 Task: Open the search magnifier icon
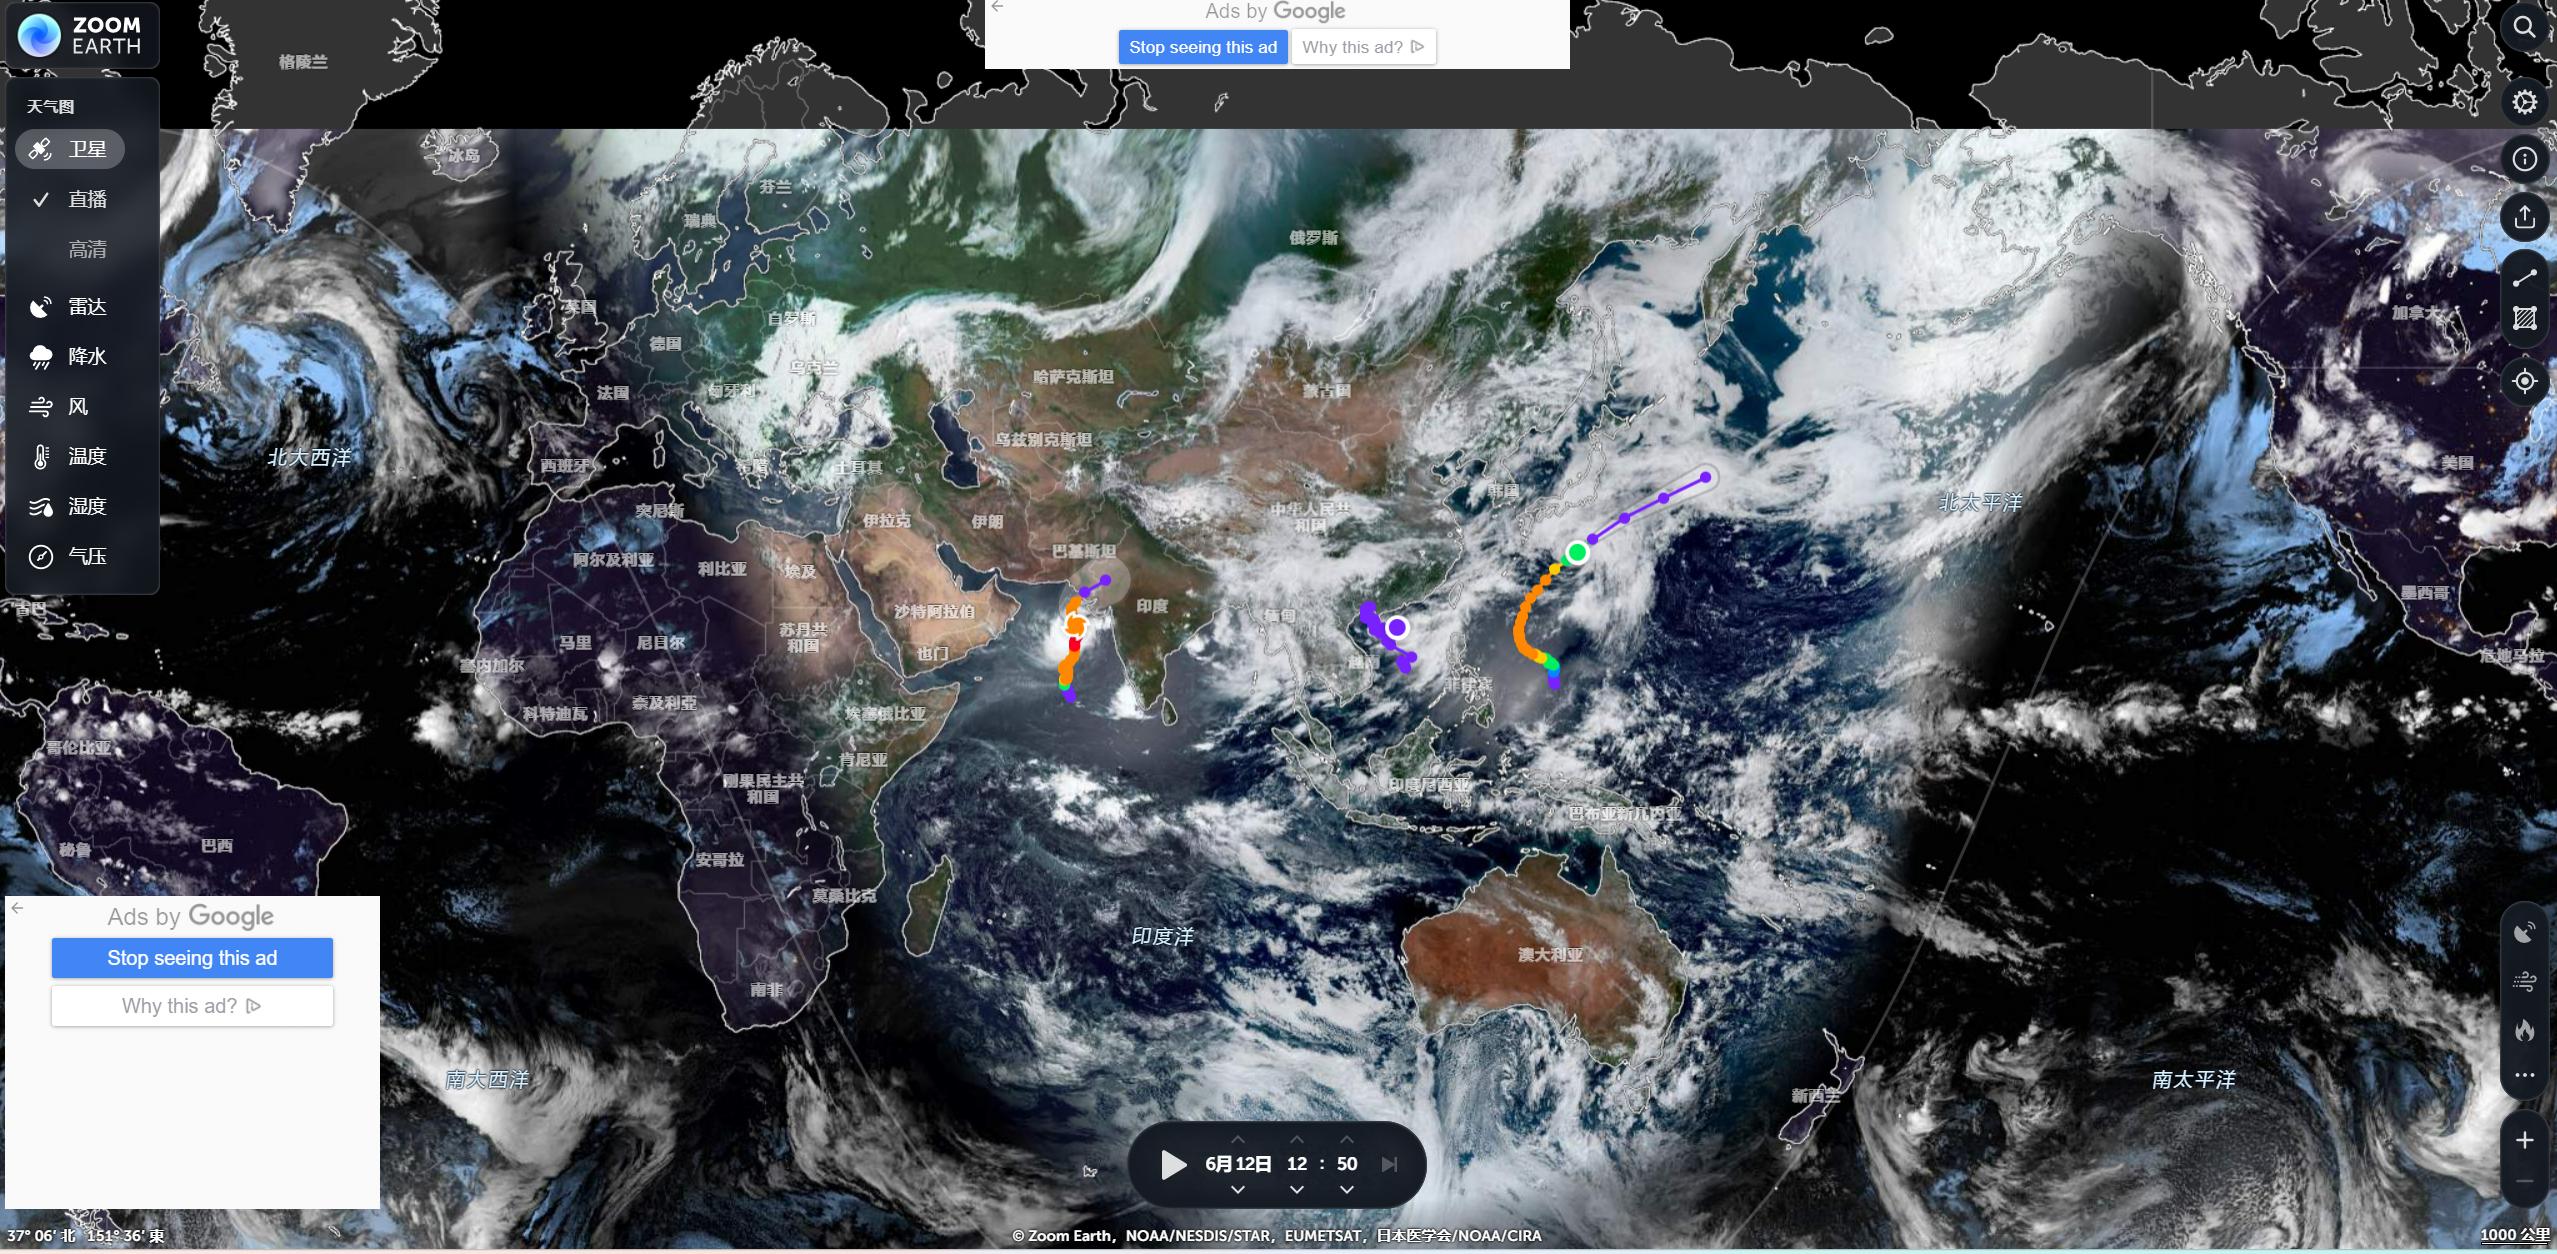[2524, 28]
